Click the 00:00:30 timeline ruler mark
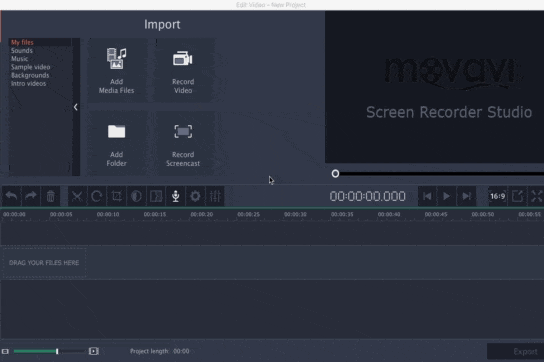This screenshot has height=362, width=544. 295,214
